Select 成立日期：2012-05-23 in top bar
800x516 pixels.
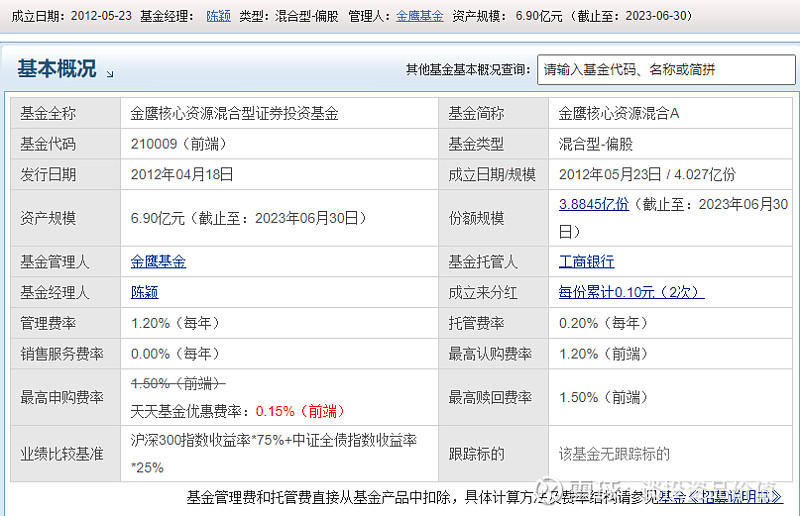tap(71, 16)
